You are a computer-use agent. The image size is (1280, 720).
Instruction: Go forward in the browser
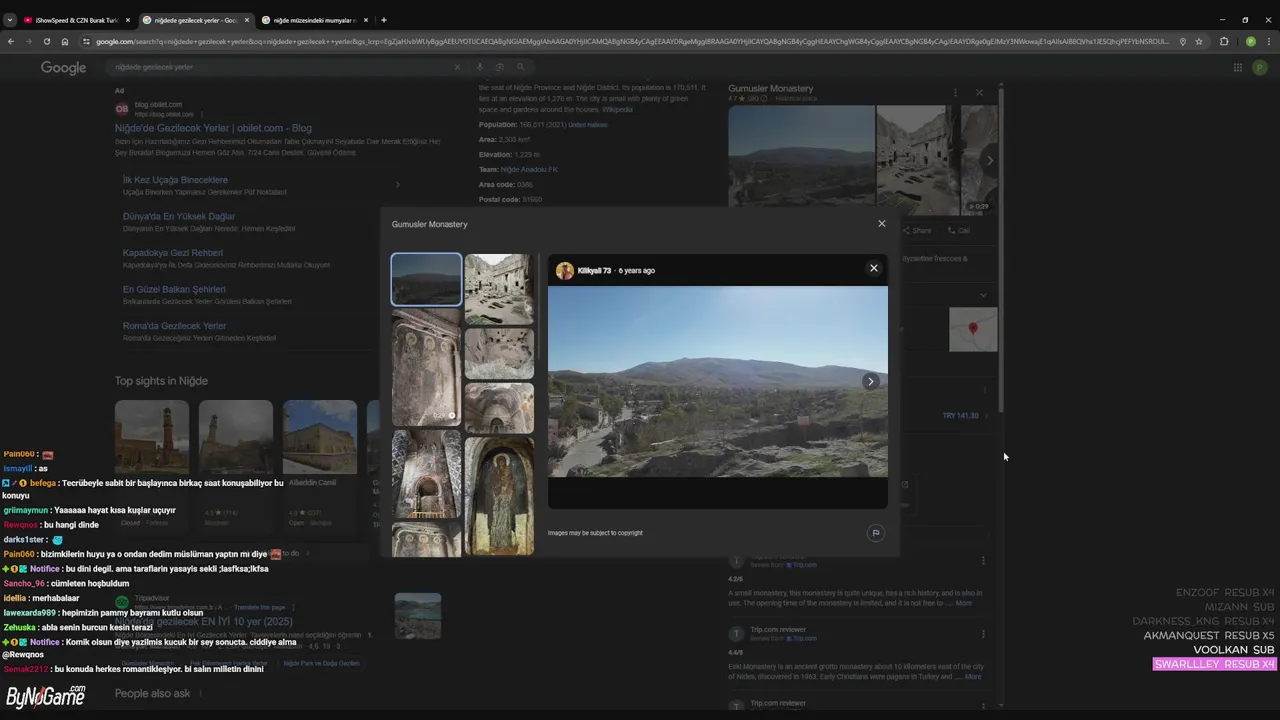coord(28,41)
